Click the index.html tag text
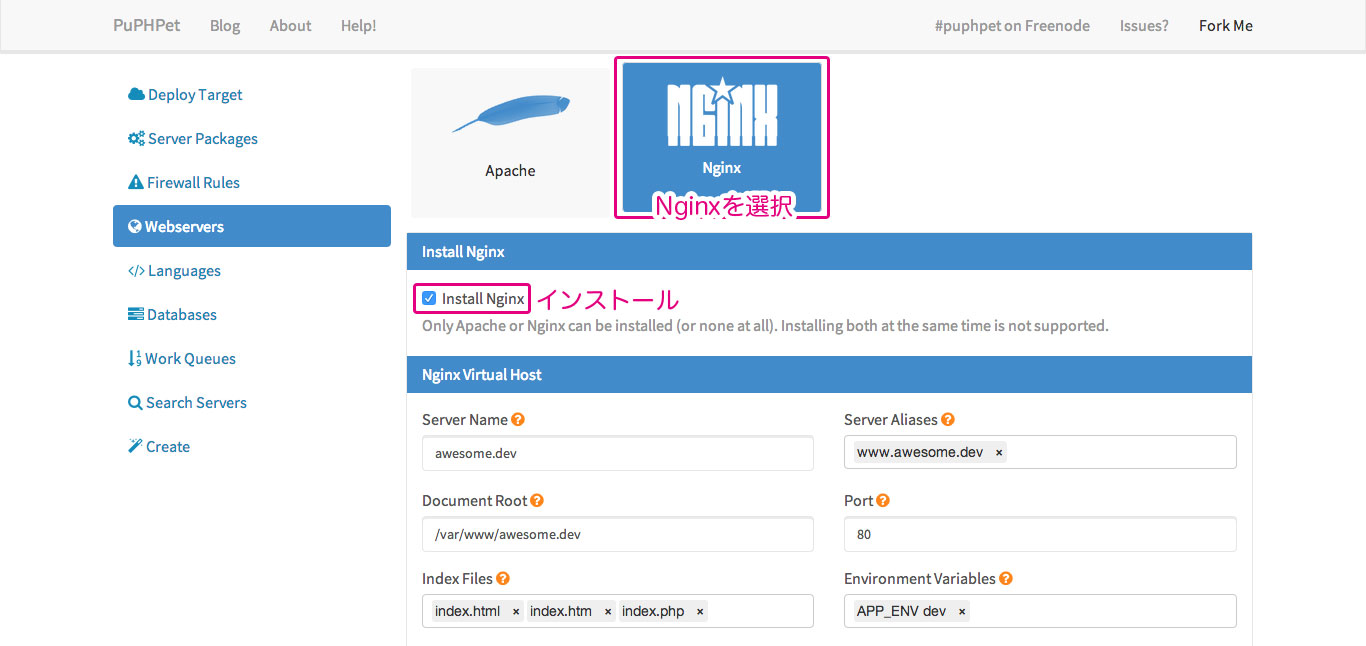 click(467, 612)
